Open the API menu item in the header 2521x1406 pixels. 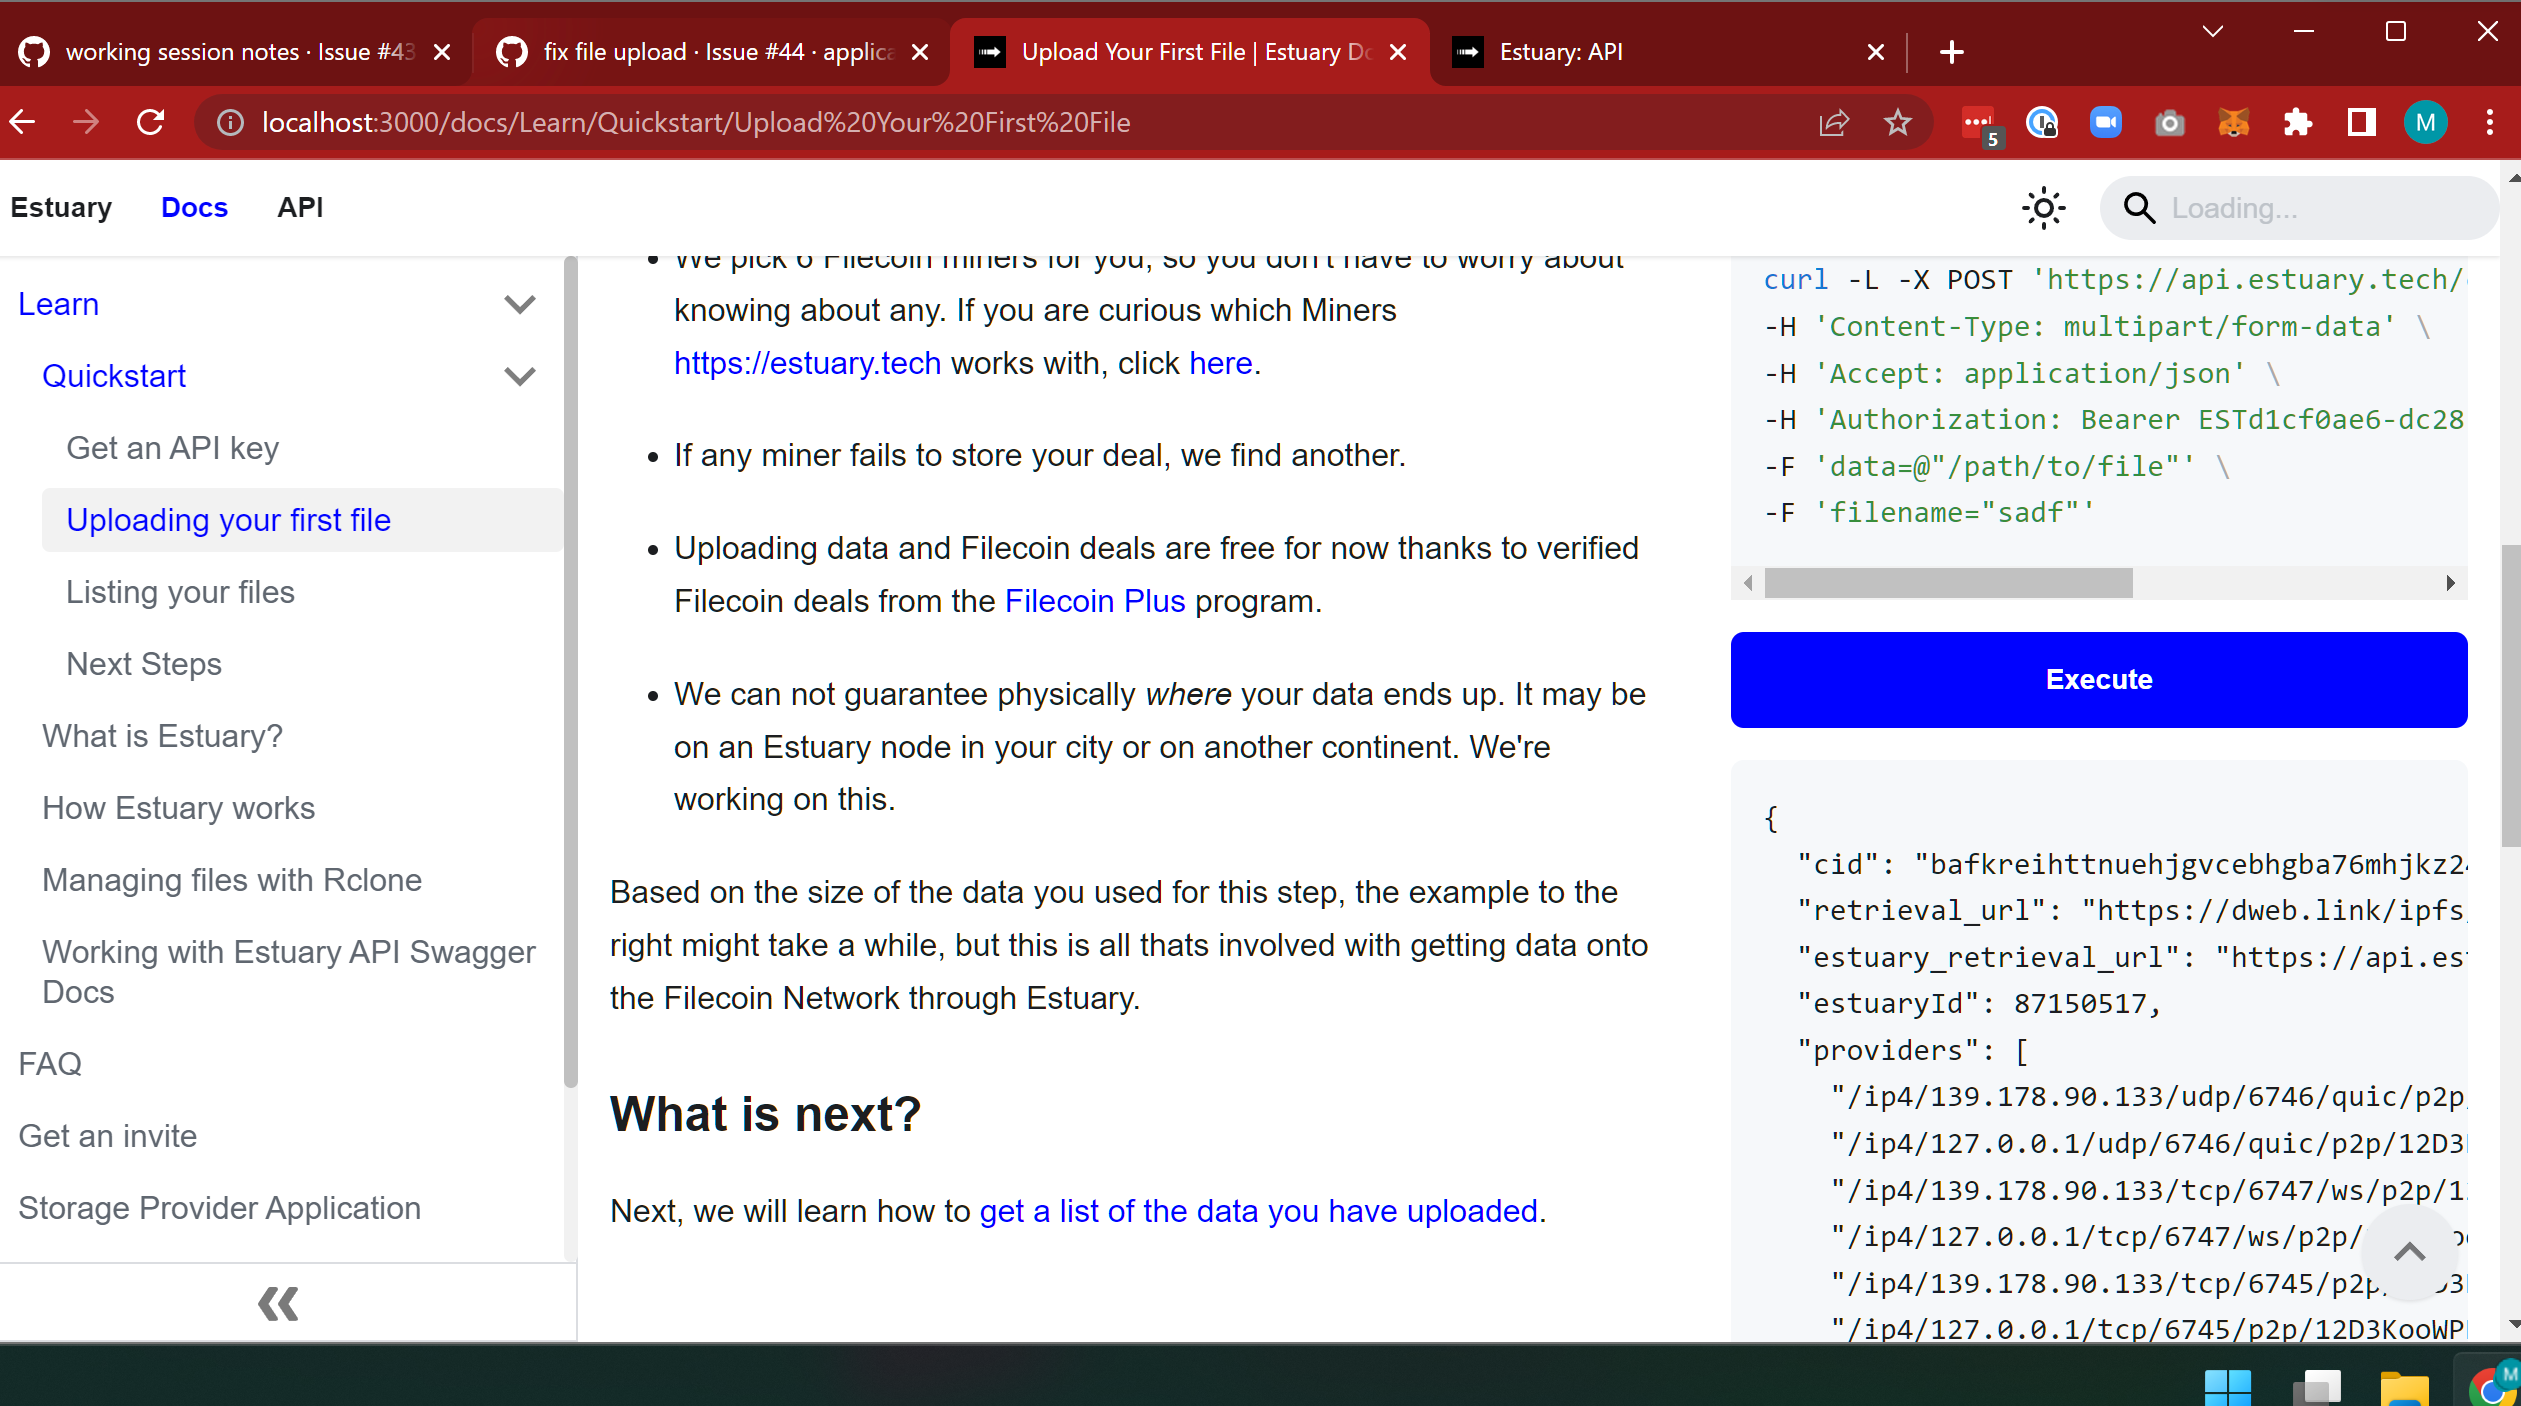point(299,208)
